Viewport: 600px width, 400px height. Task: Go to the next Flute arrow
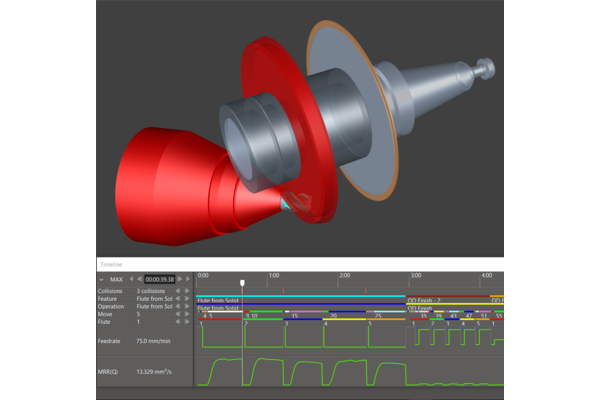coord(187,322)
